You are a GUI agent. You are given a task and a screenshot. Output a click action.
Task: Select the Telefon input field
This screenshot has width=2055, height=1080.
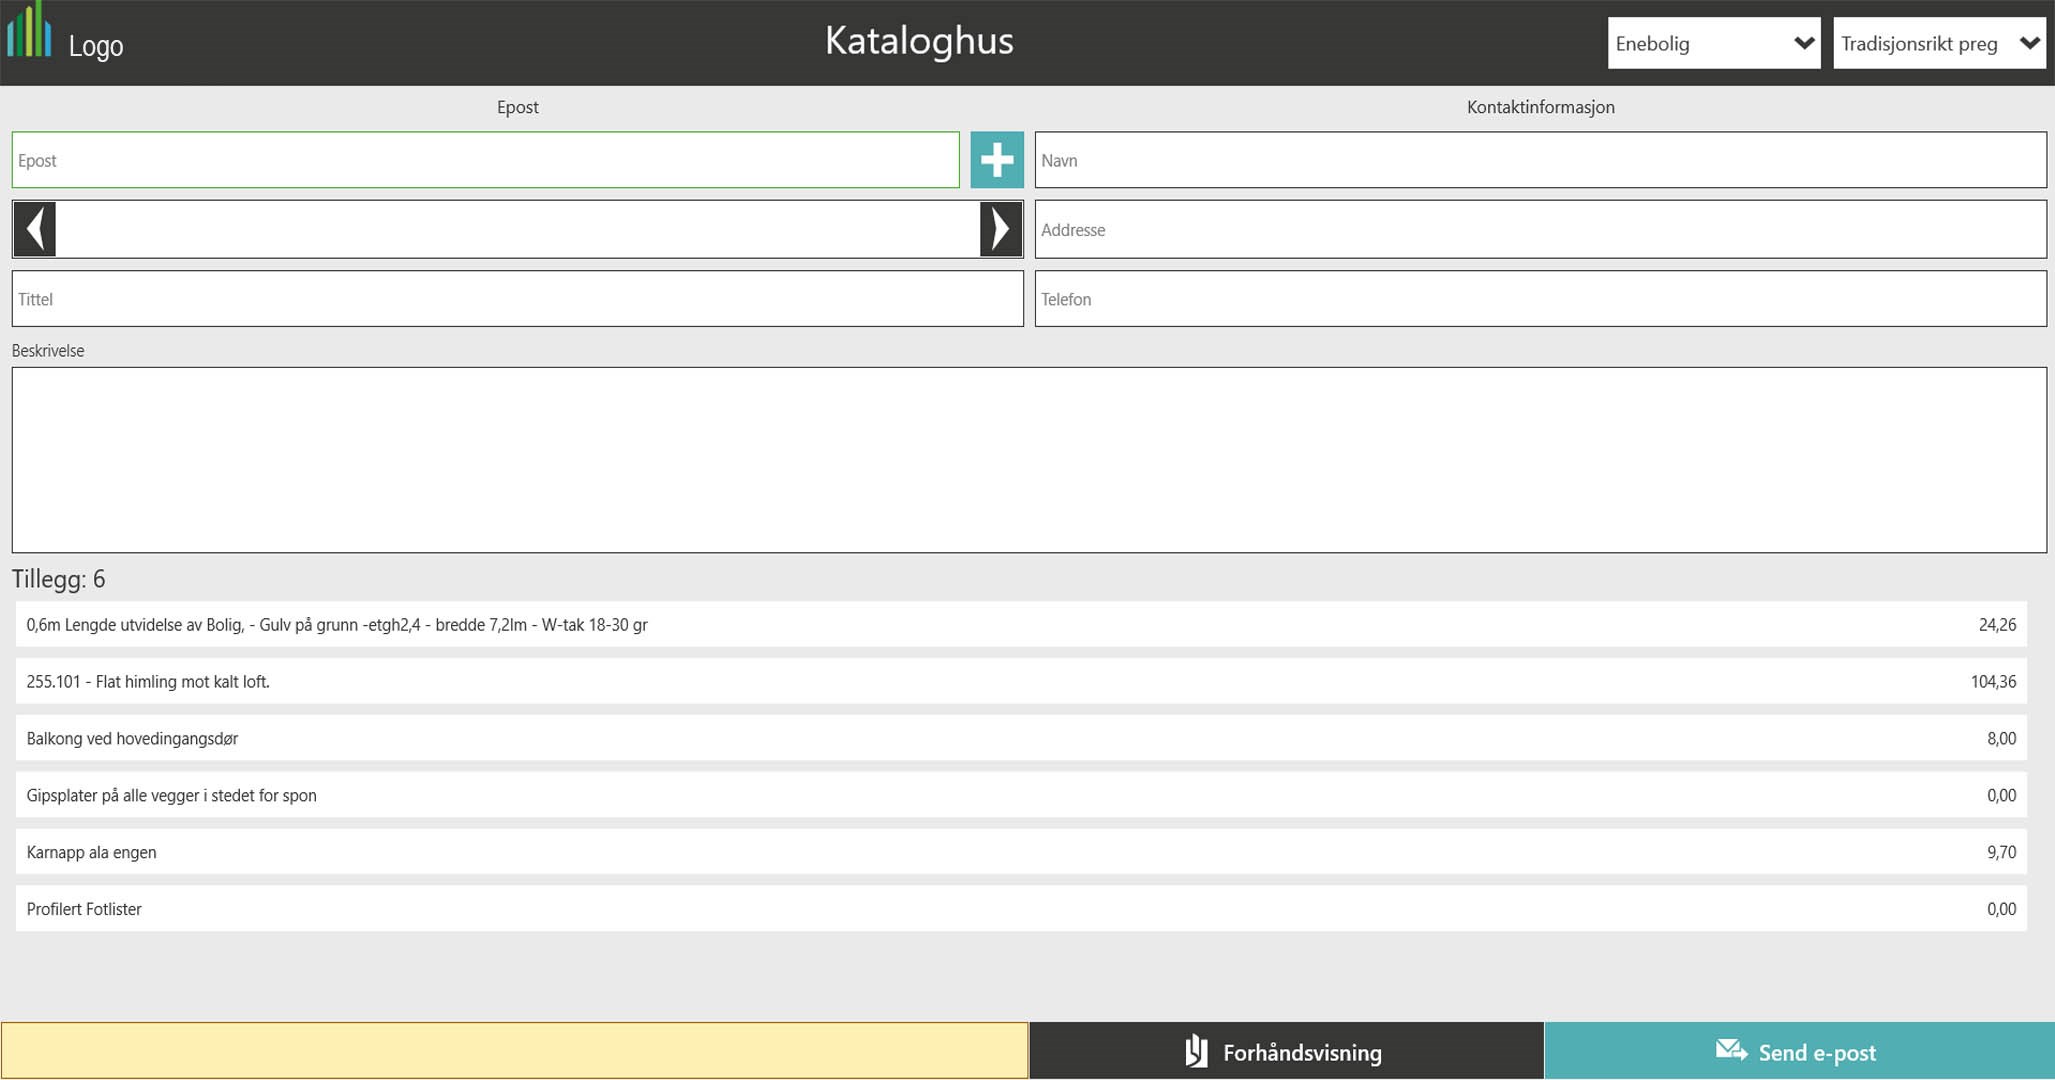coord(1540,299)
